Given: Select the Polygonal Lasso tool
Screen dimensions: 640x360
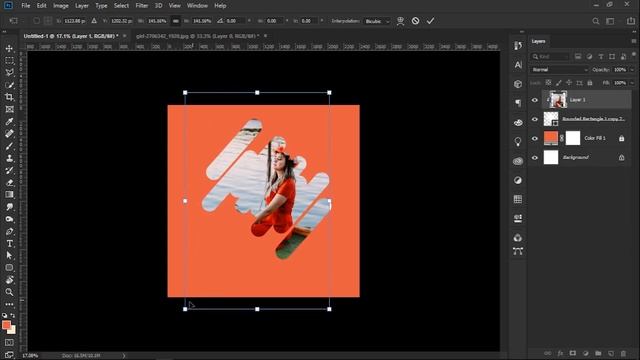Looking at the screenshot, I should click(x=9, y=73).
